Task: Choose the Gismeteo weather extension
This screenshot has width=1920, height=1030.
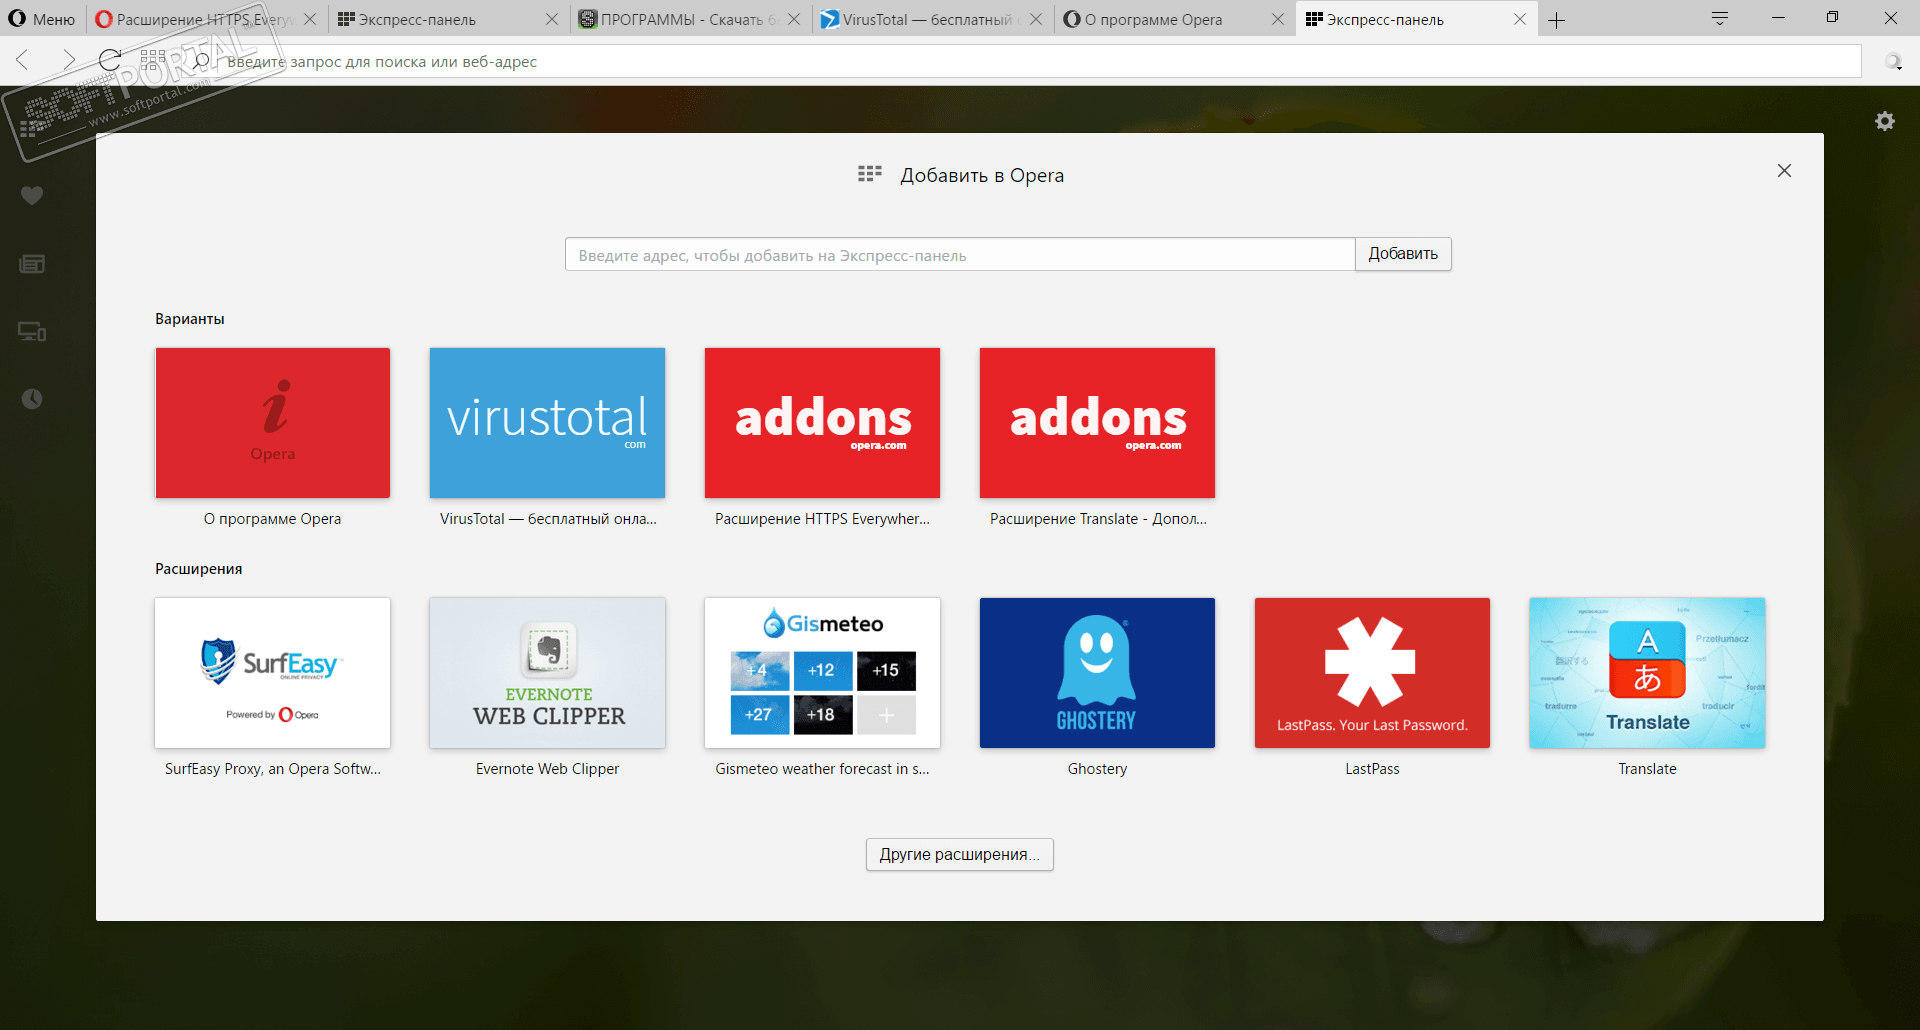Action: click(x=822, y=673)
